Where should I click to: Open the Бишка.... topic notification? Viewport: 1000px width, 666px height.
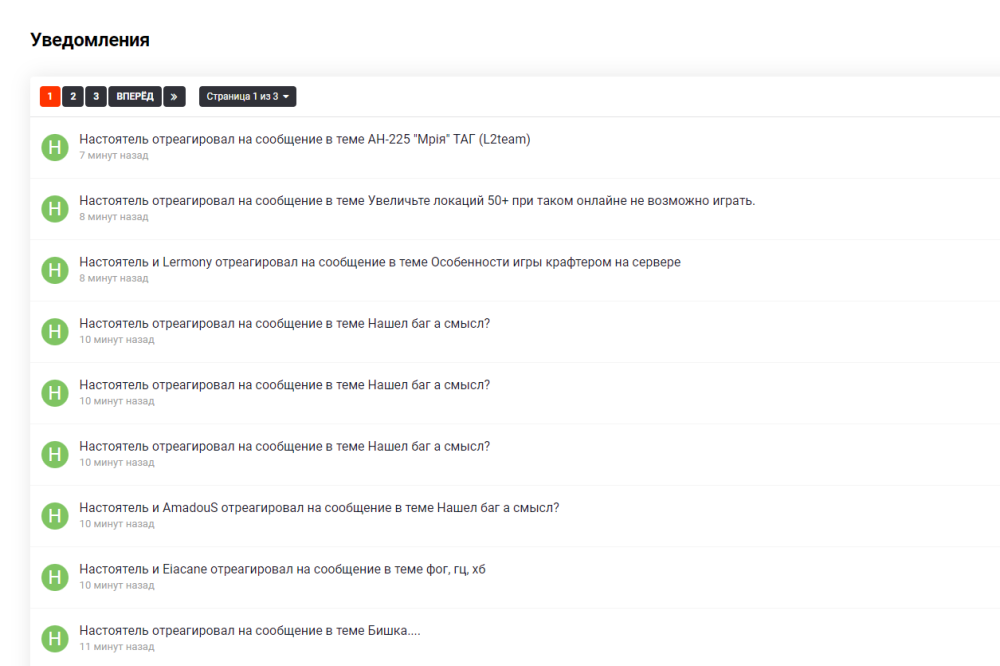pos(249,630)
